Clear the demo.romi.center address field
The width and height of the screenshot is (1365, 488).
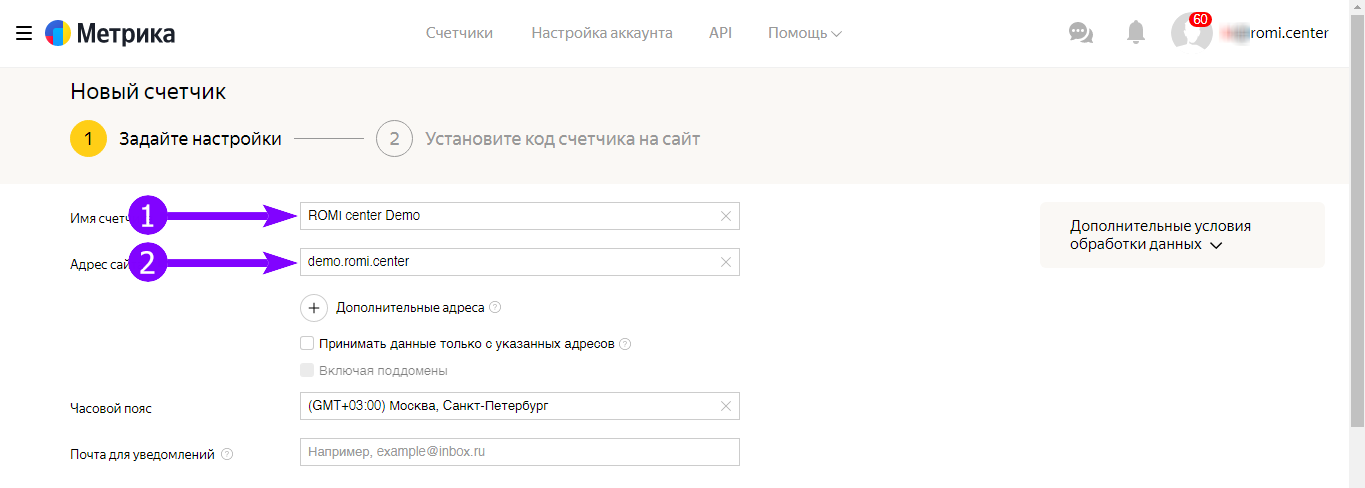(x=726, y=262)
